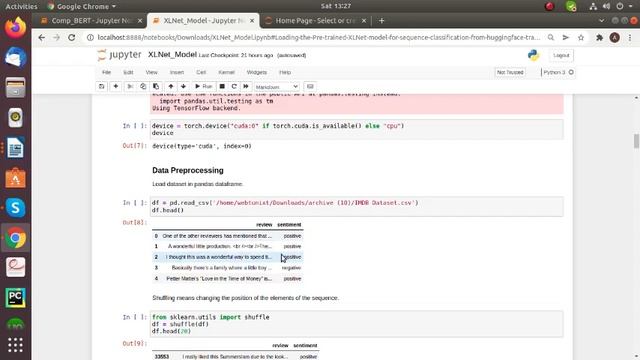Rename notebook via XLNet_Model title
This screenshot has height=360, width=640.
(x=172, y=55)
